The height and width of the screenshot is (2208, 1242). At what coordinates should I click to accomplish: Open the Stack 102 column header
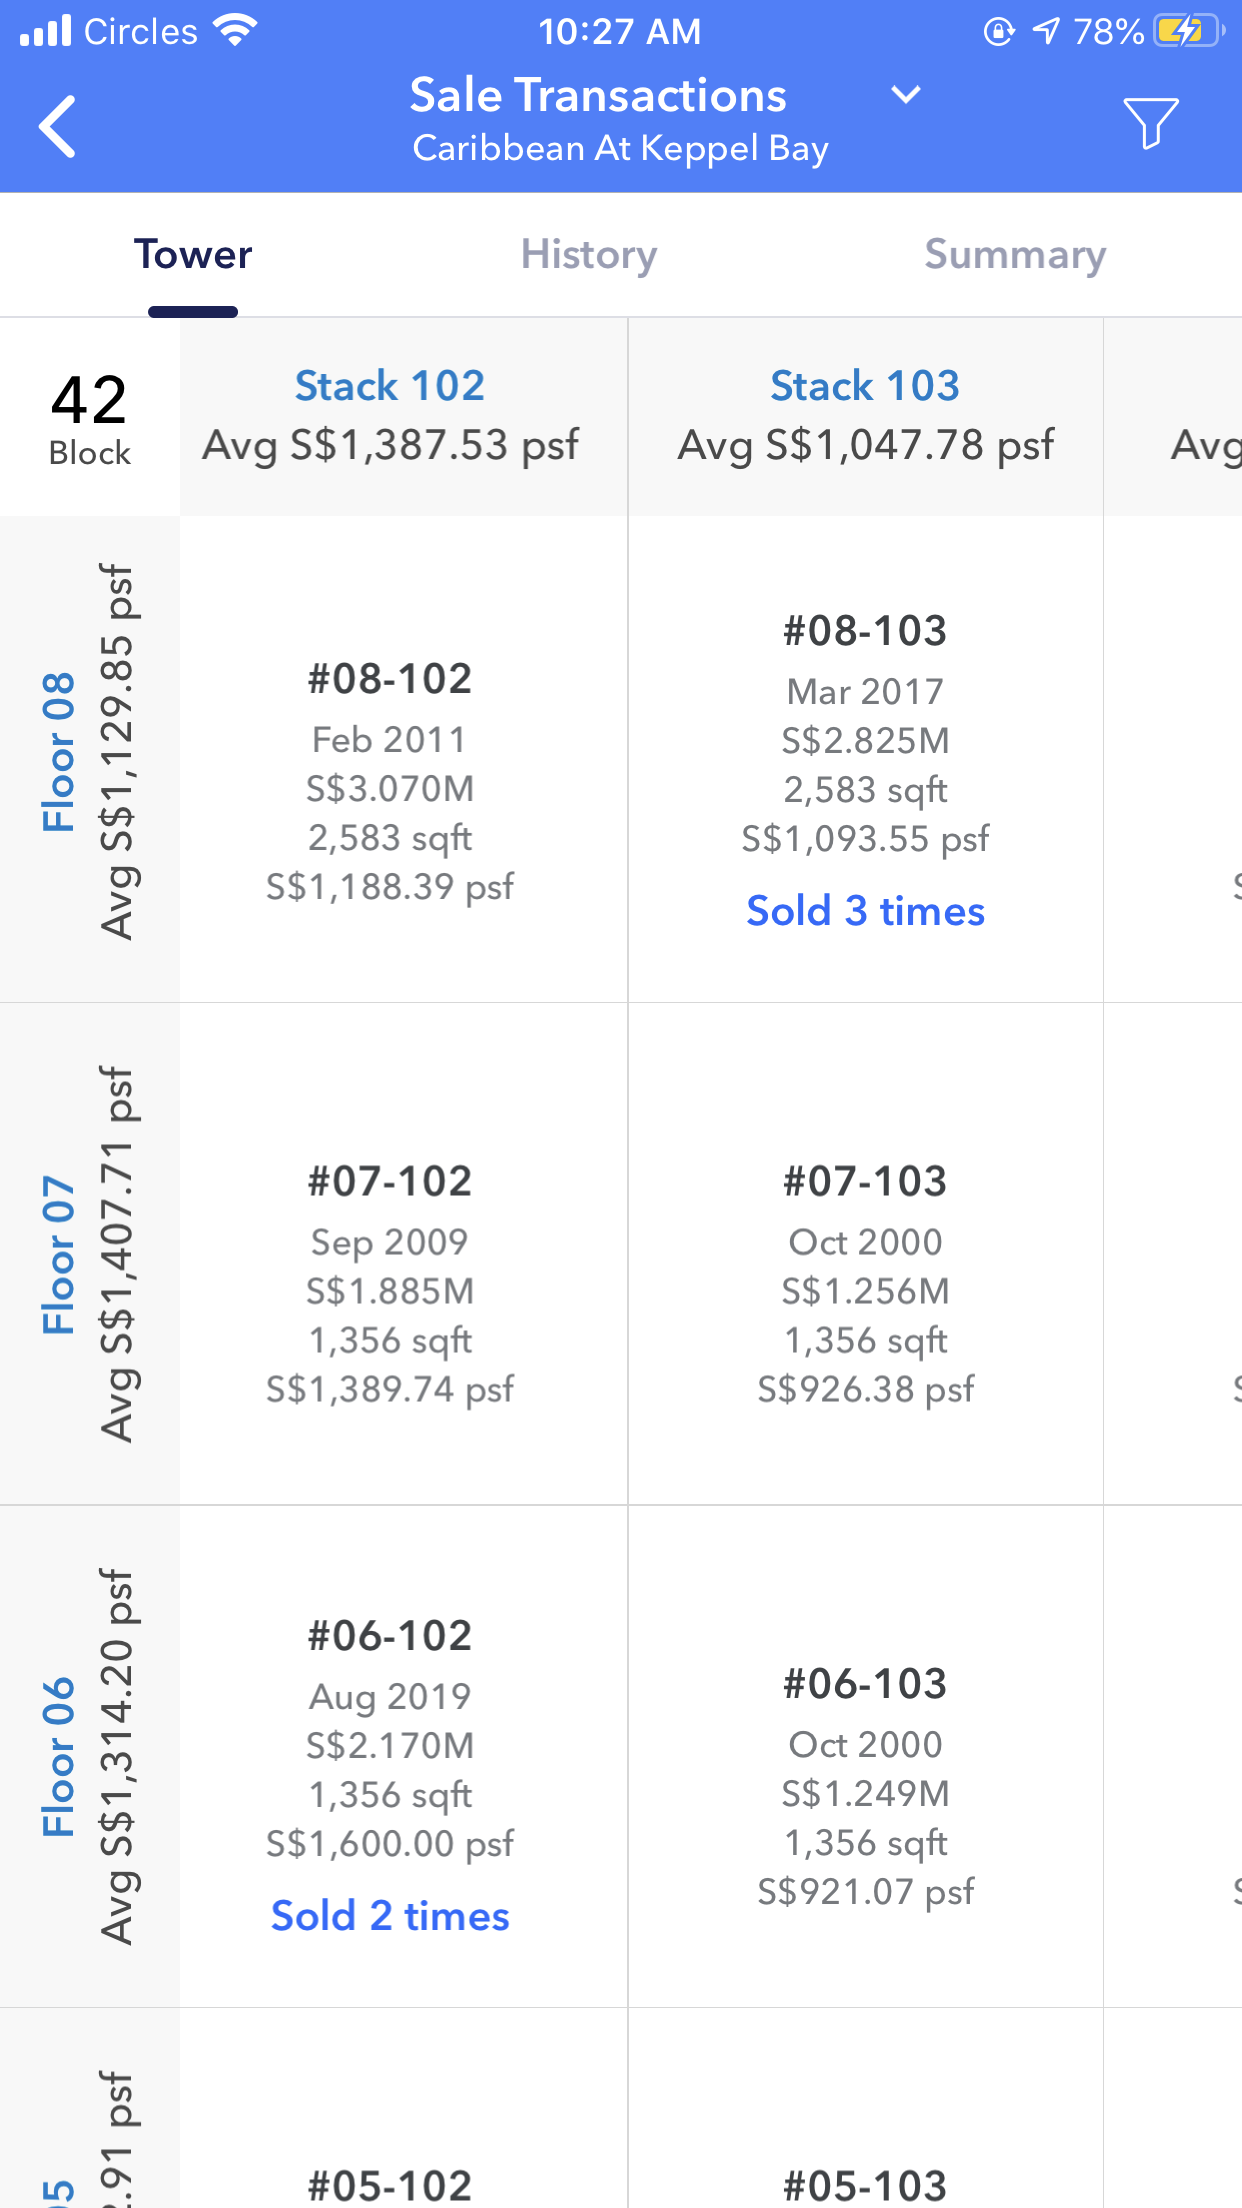tap(390, 387)
